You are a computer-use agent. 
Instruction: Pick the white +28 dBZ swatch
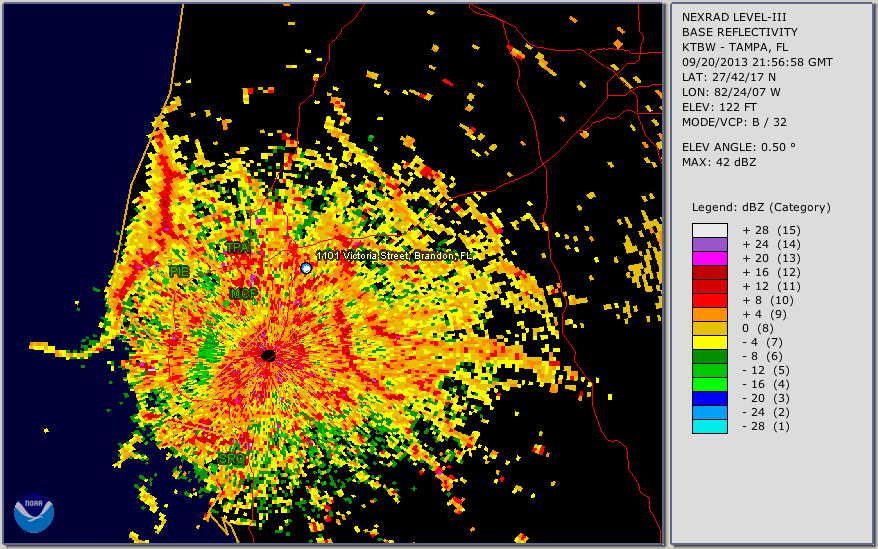click(x=710, y=230)
